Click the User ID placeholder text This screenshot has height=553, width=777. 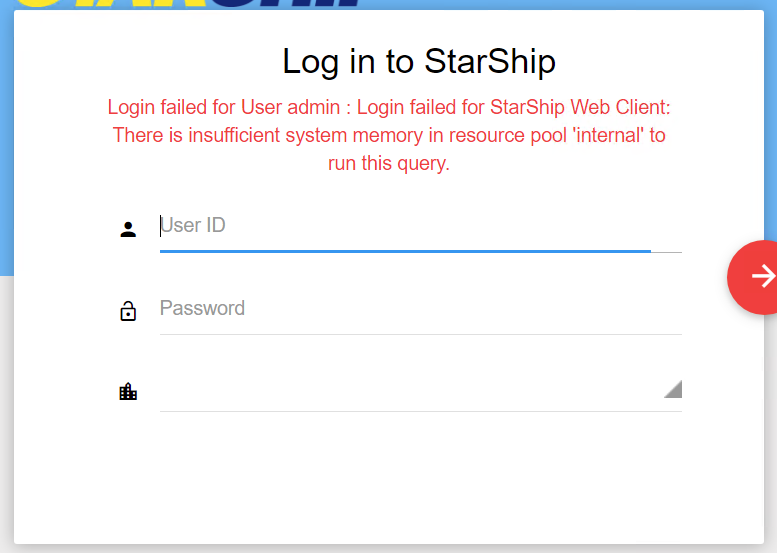click(193, 225)
